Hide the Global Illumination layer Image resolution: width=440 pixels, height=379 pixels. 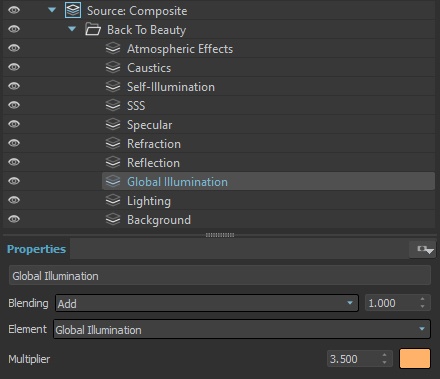tap(14, 181)
